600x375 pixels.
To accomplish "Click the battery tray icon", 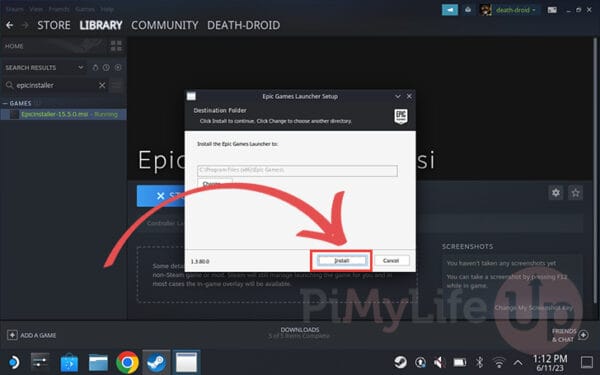I will pyautogui.click(x=460, y=362).
